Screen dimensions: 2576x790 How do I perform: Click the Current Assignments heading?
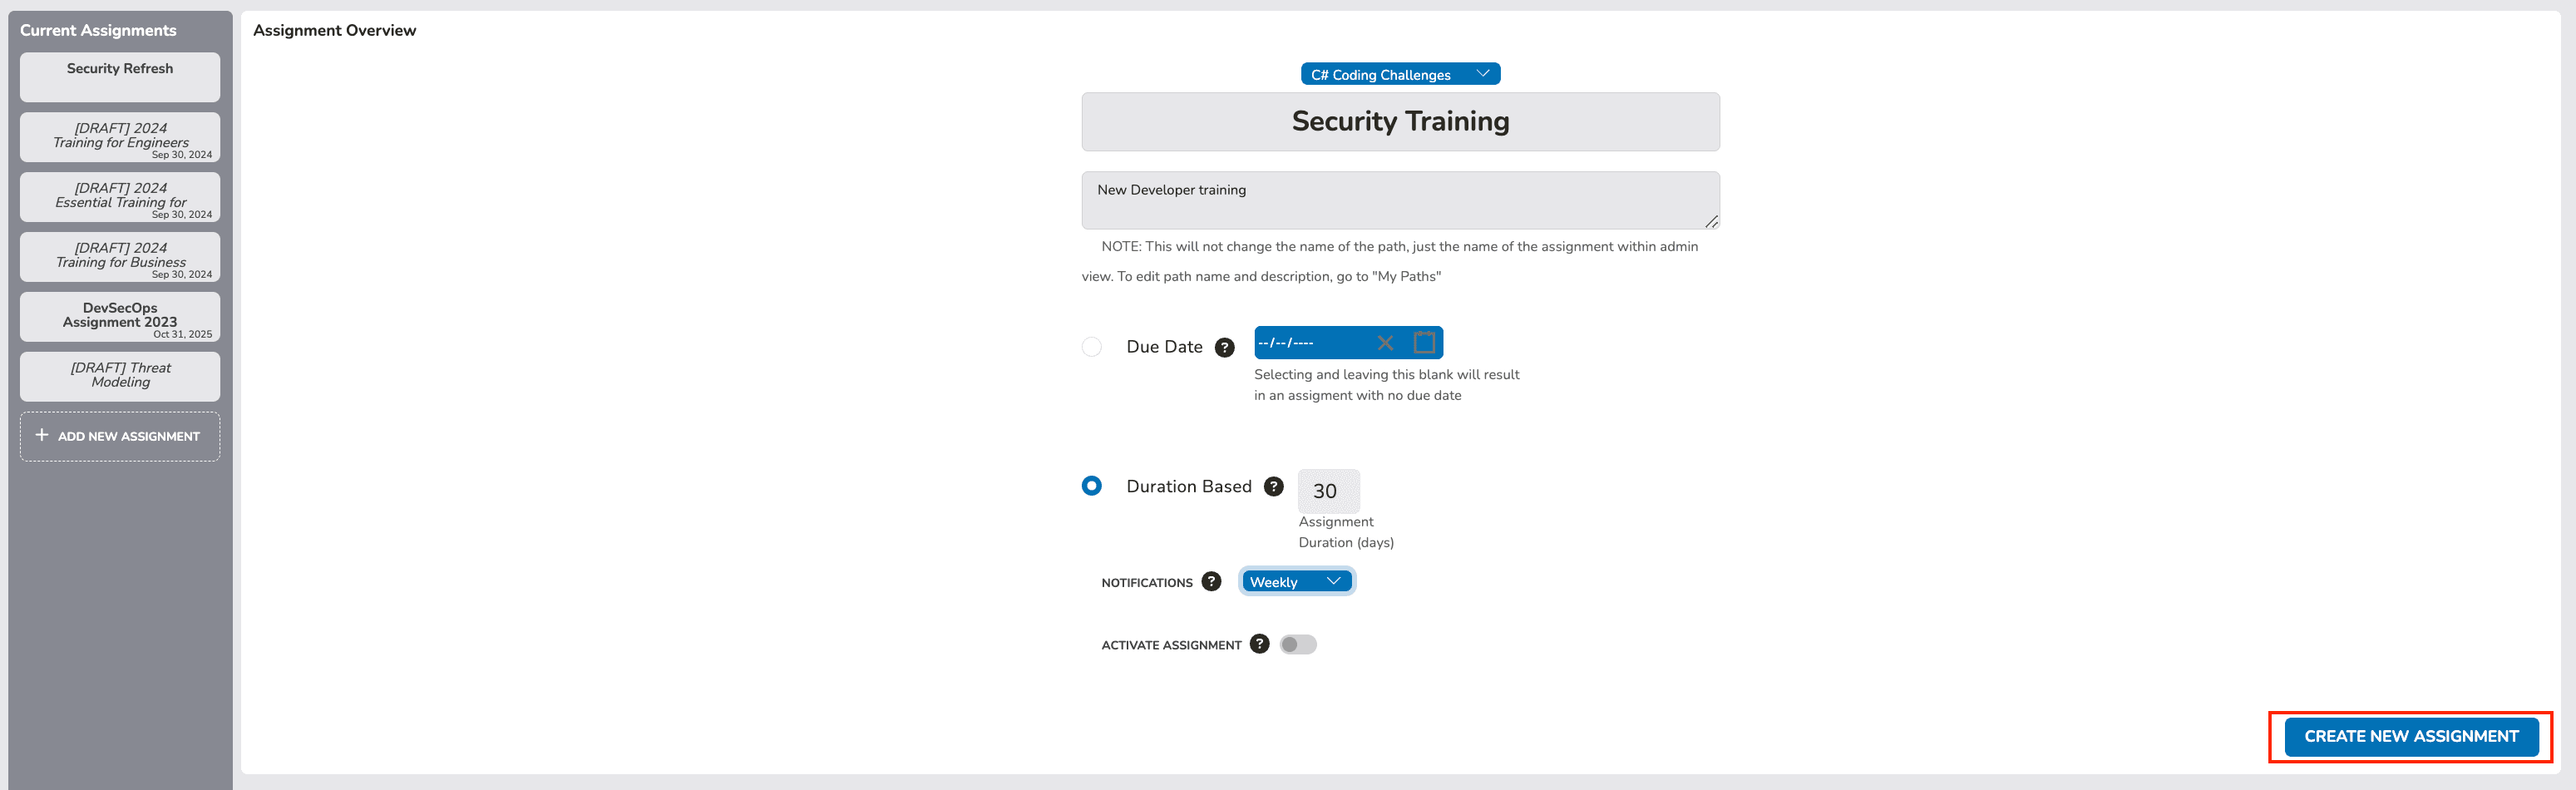point(98,31)
